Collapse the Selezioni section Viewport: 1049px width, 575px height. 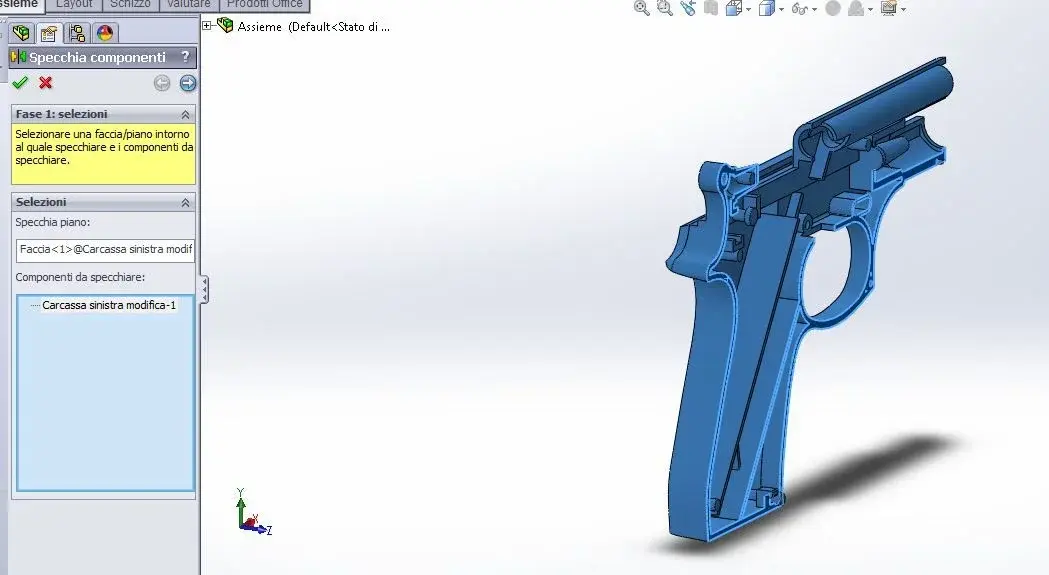(185, 202)
